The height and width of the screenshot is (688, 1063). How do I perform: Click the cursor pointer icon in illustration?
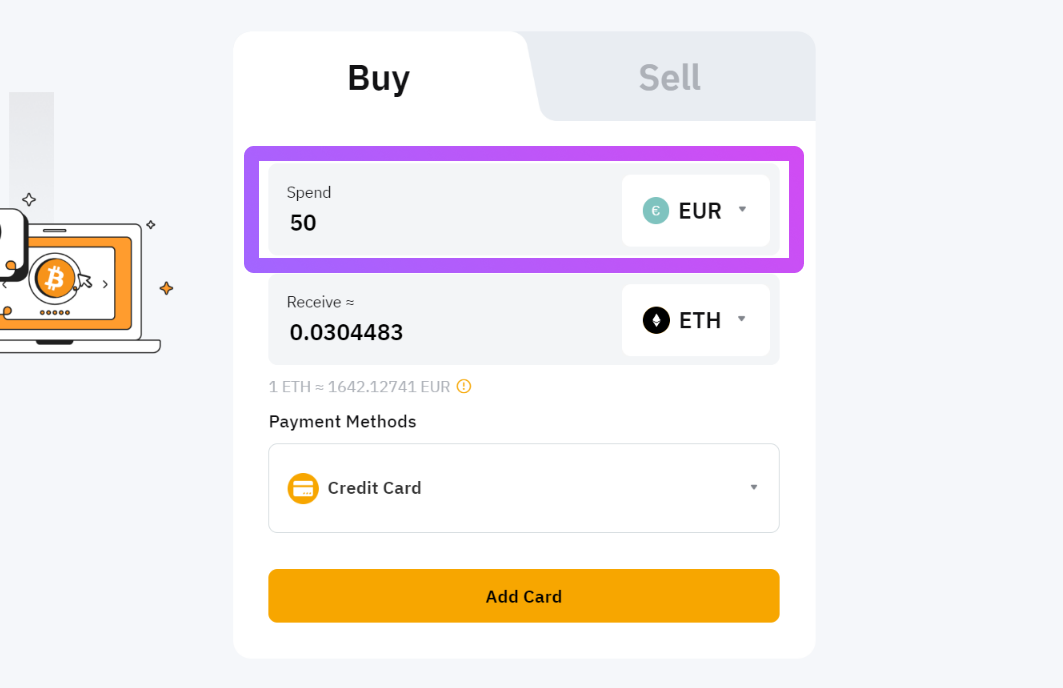point(84,280)
